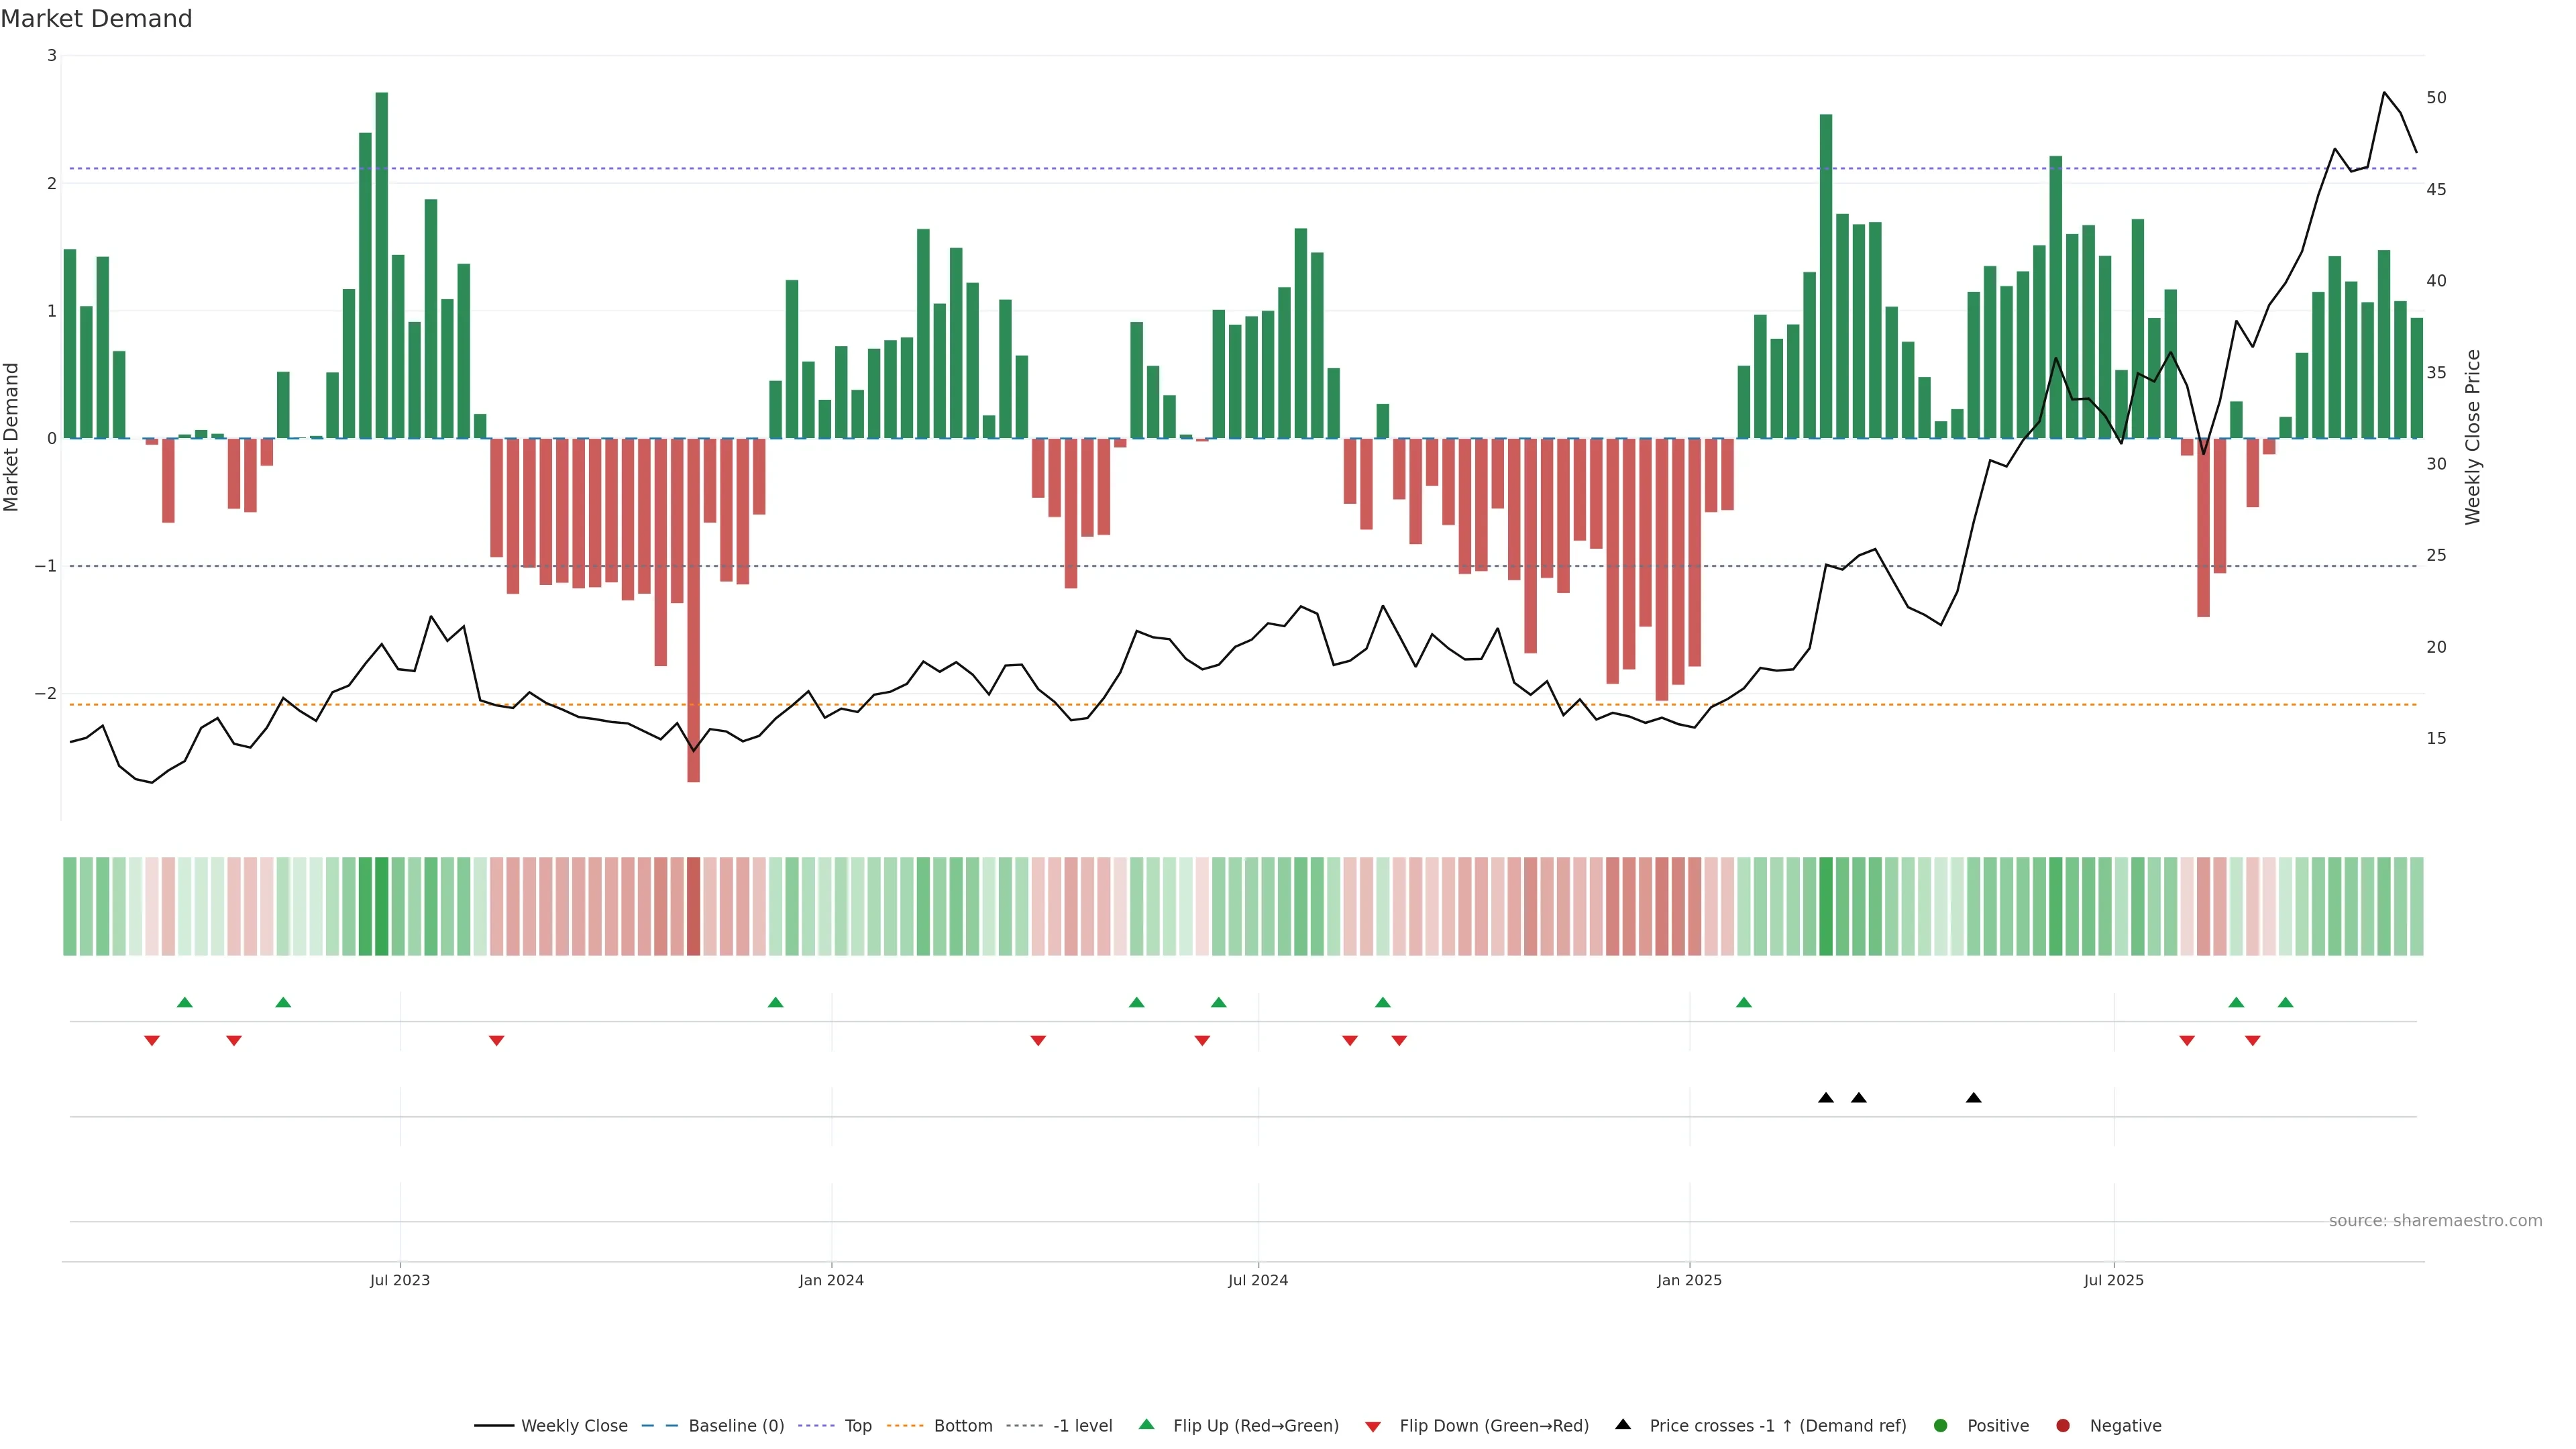Image resolution: width=2576 pixels, height=1449 pixels.
Task: Toggle the -1 level legend entry
Action: tap(1082, 1425)
